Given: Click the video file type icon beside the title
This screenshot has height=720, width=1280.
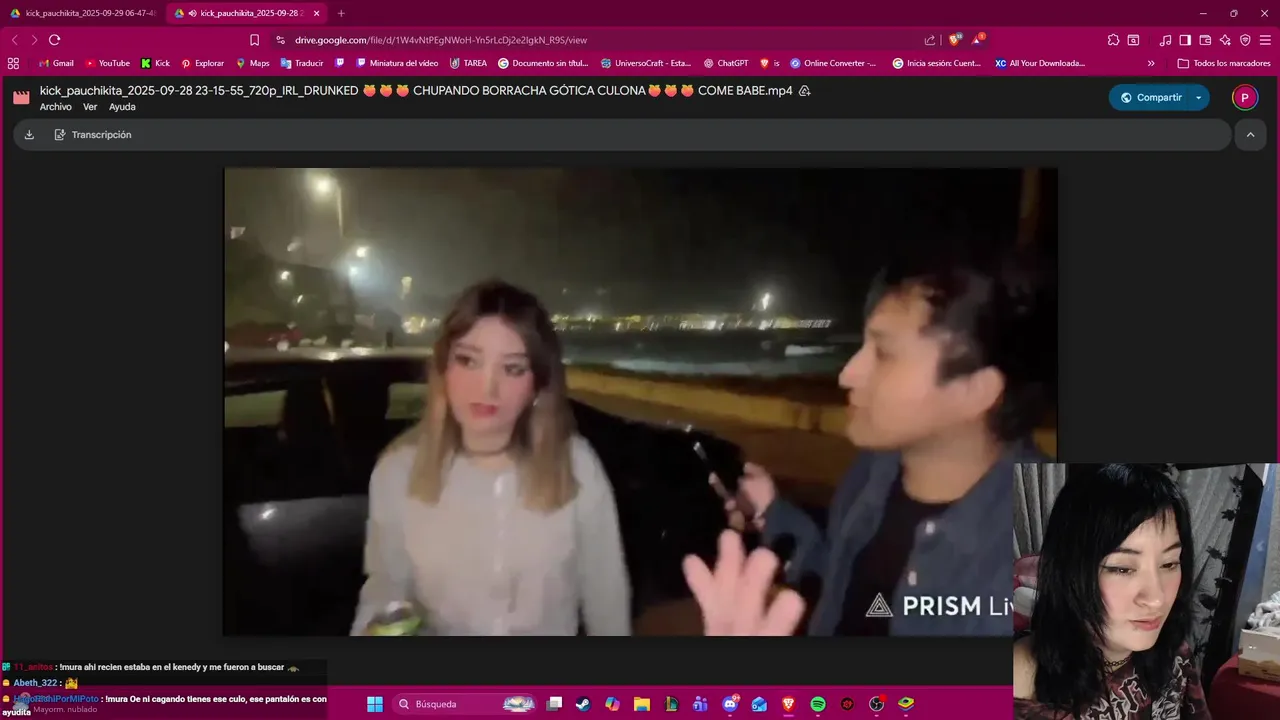Looking at the screenshot, I should point(21,97).
